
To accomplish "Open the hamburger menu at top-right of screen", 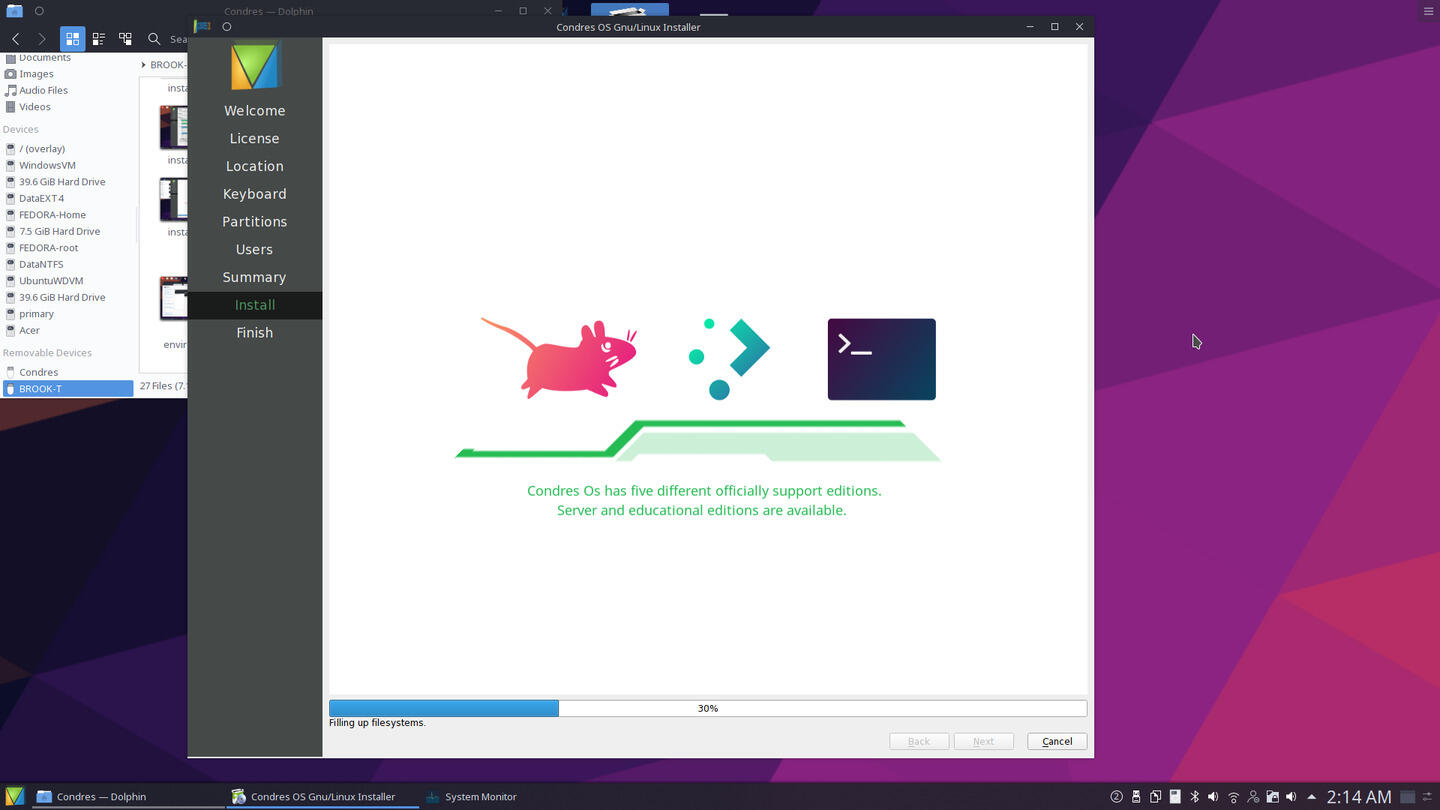I will [1428, 11].
